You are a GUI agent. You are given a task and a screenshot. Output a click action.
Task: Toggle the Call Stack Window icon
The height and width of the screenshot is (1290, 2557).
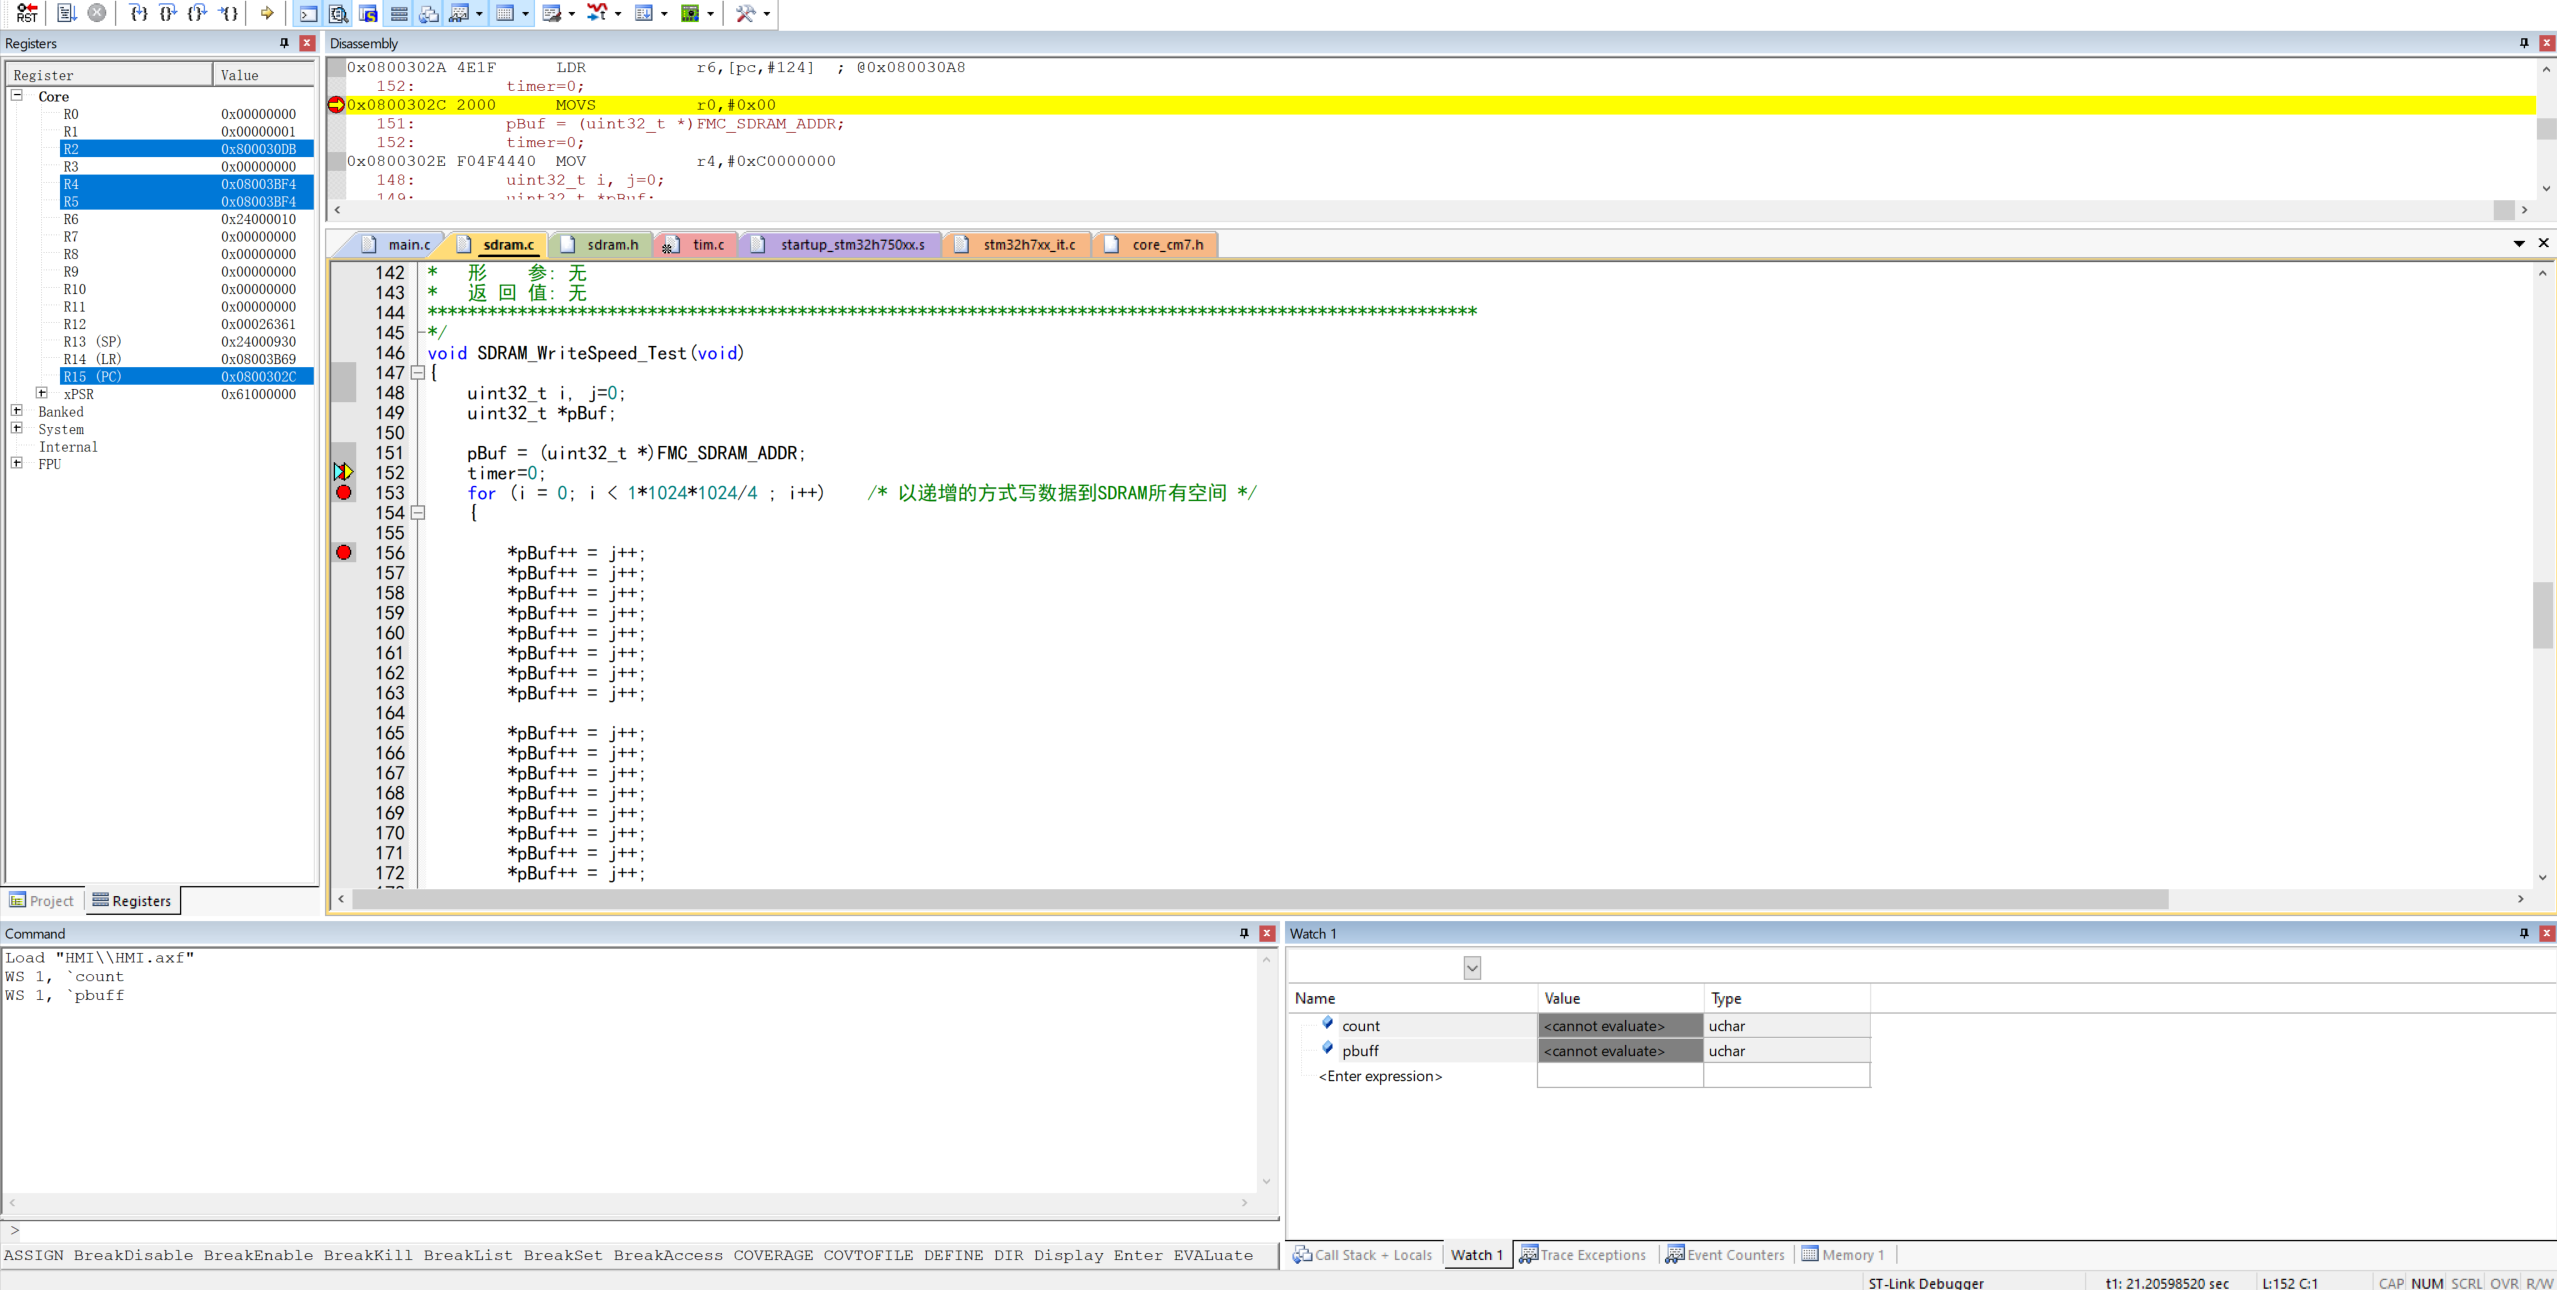click(x=429, y=13)
